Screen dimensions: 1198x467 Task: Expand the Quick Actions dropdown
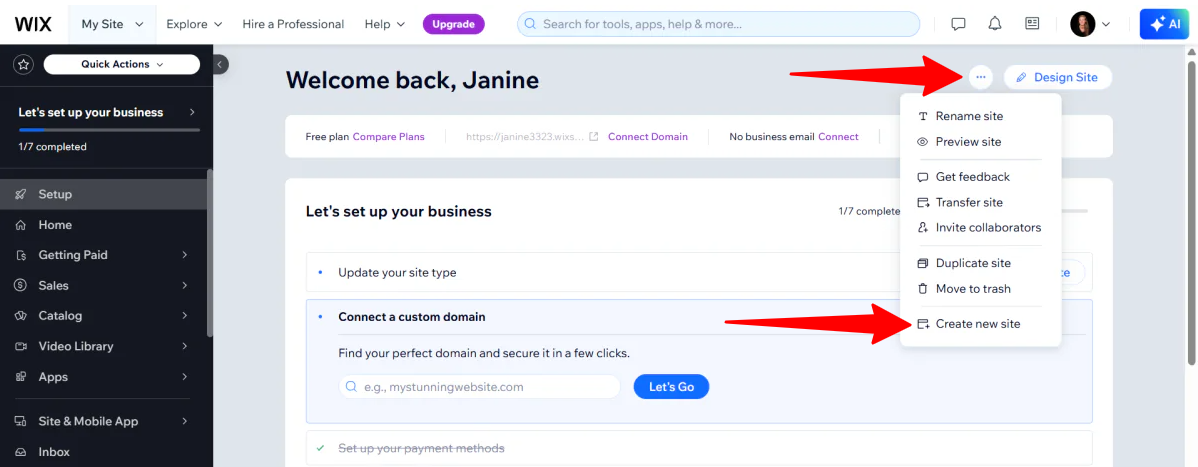click(x=121, y=64)
